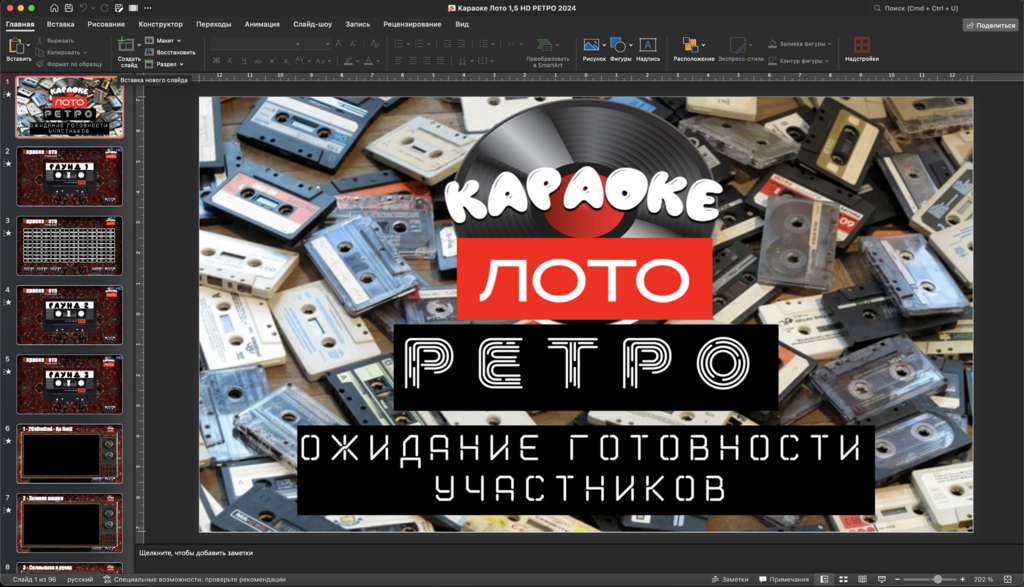Open the Рецензирование tab
1024x587 pixels.
tap(412, 24)
